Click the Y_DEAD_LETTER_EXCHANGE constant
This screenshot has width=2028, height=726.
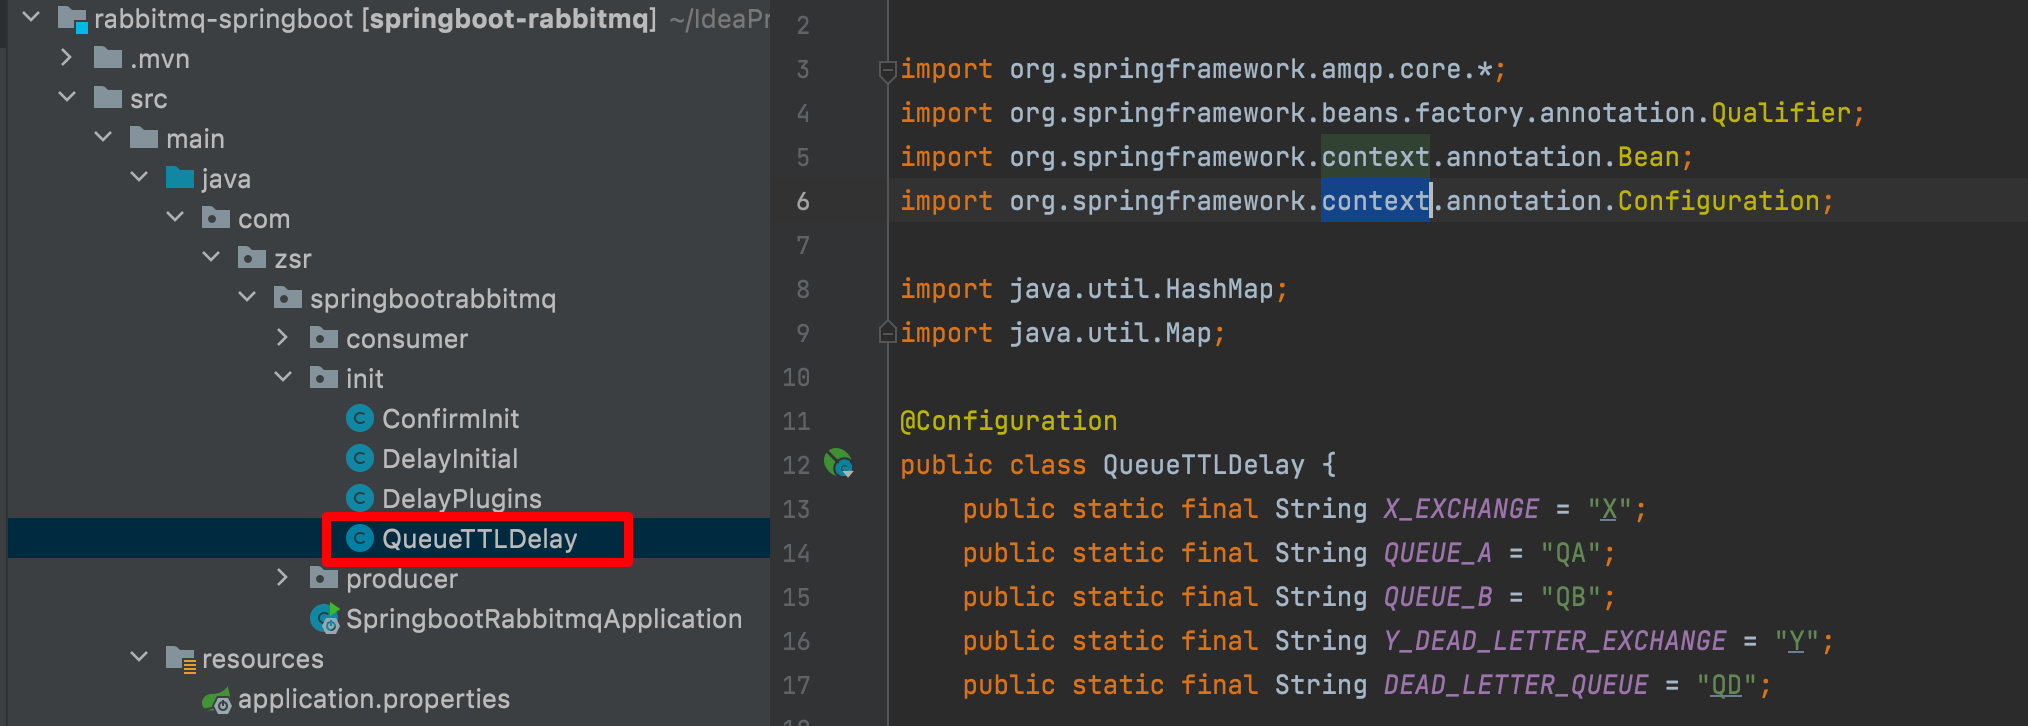click(x=1555, y=641)
